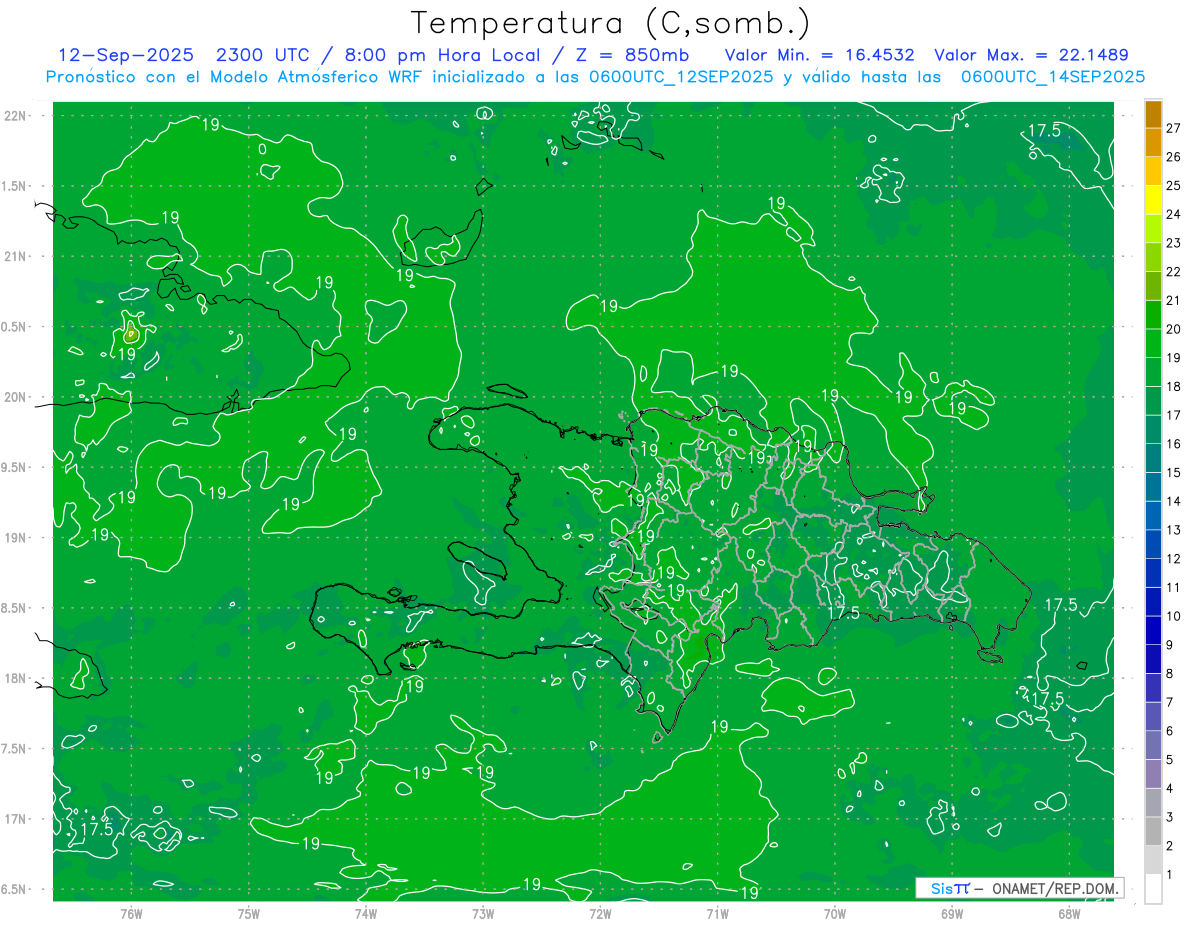Click the '75W' longitude axis label
The width and height of the screenshot is (1200, 927).
[249, 914]
